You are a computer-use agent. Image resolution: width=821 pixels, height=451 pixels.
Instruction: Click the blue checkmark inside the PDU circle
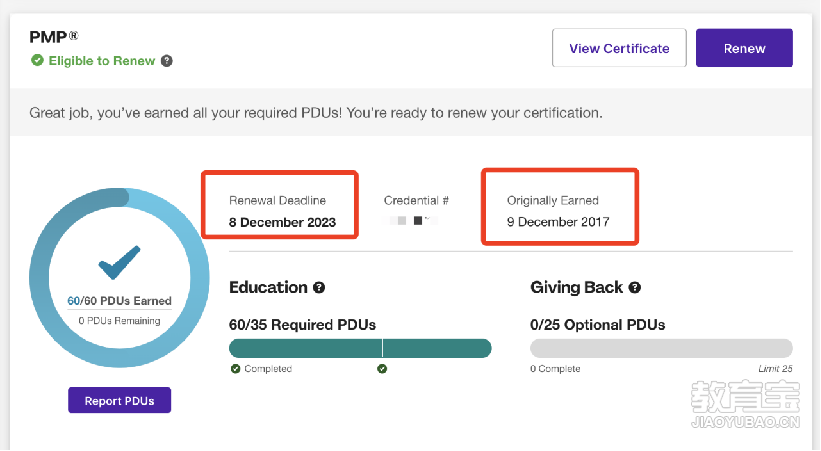pyautogui.click(x=119, y=262)
